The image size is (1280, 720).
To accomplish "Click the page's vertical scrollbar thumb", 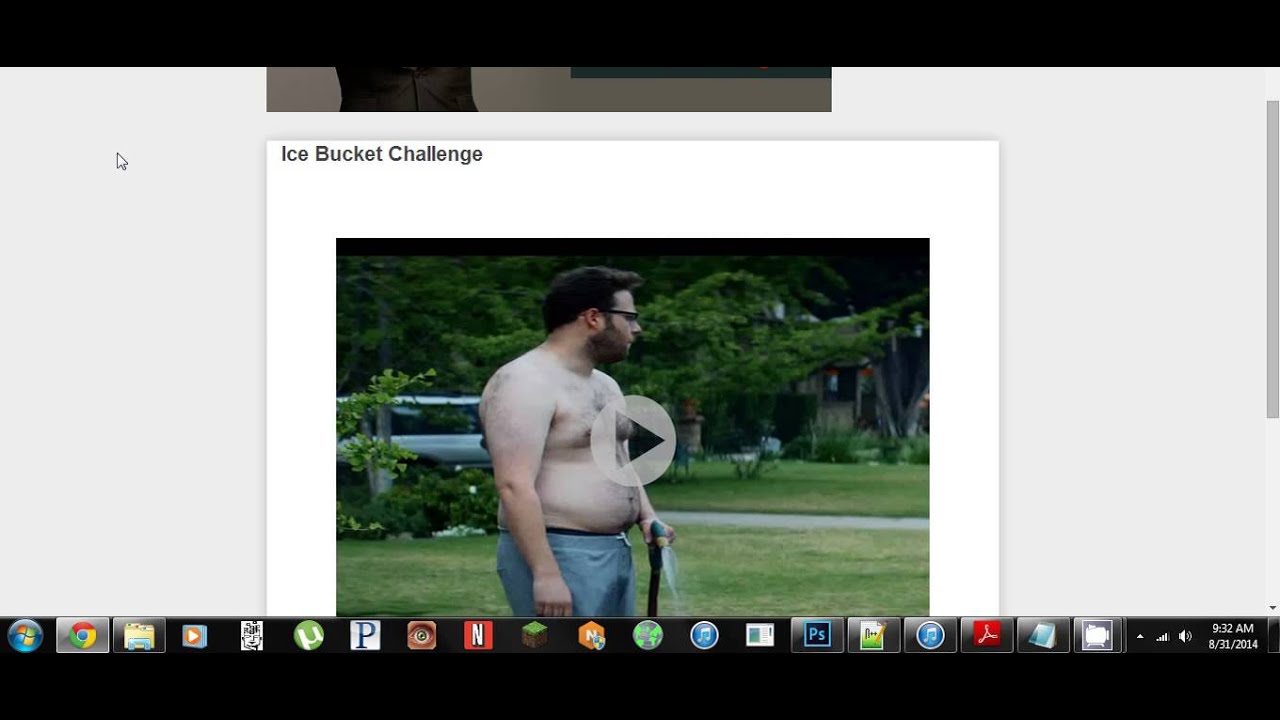I will [1273, 259].
